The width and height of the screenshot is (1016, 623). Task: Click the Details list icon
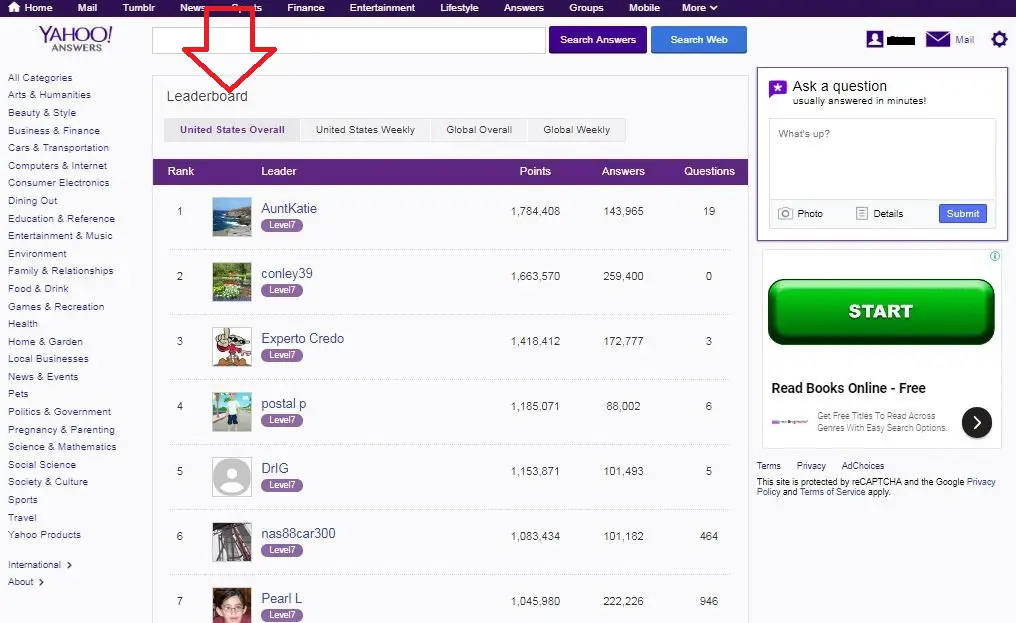click(x=862, y=213)
